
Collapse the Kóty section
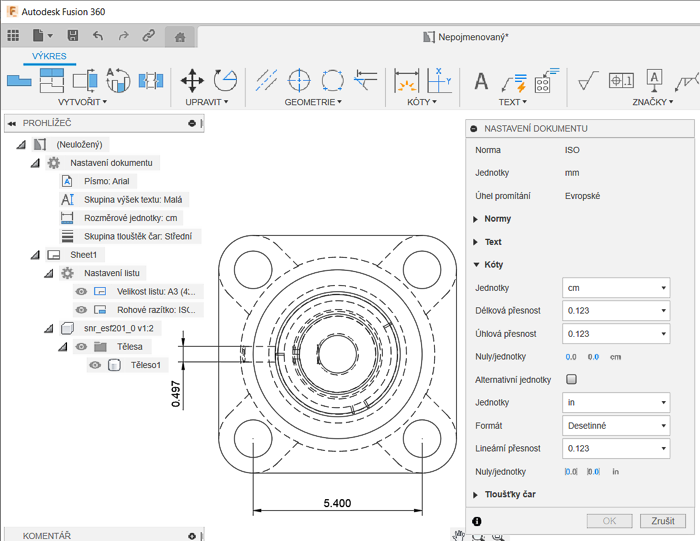pos(476,265)
